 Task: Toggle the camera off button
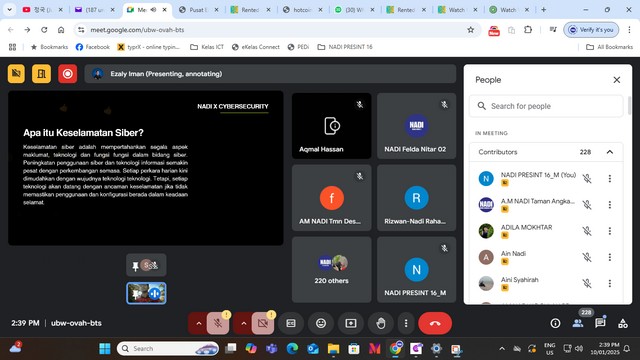(263, 323)
